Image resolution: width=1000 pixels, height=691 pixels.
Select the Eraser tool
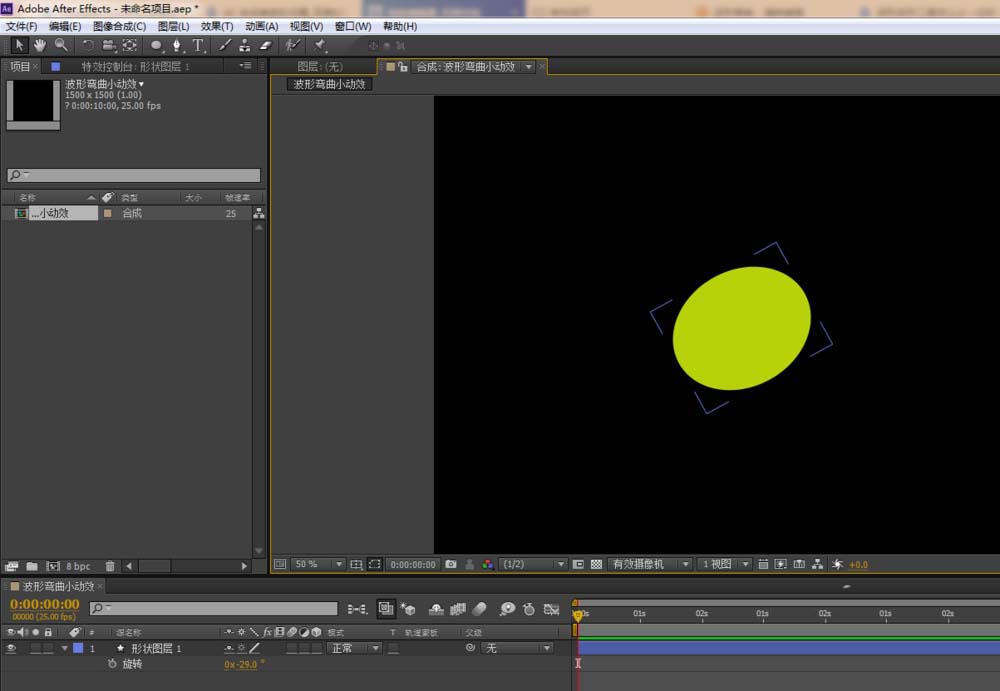pyautogui.click(x=265, y=45)
